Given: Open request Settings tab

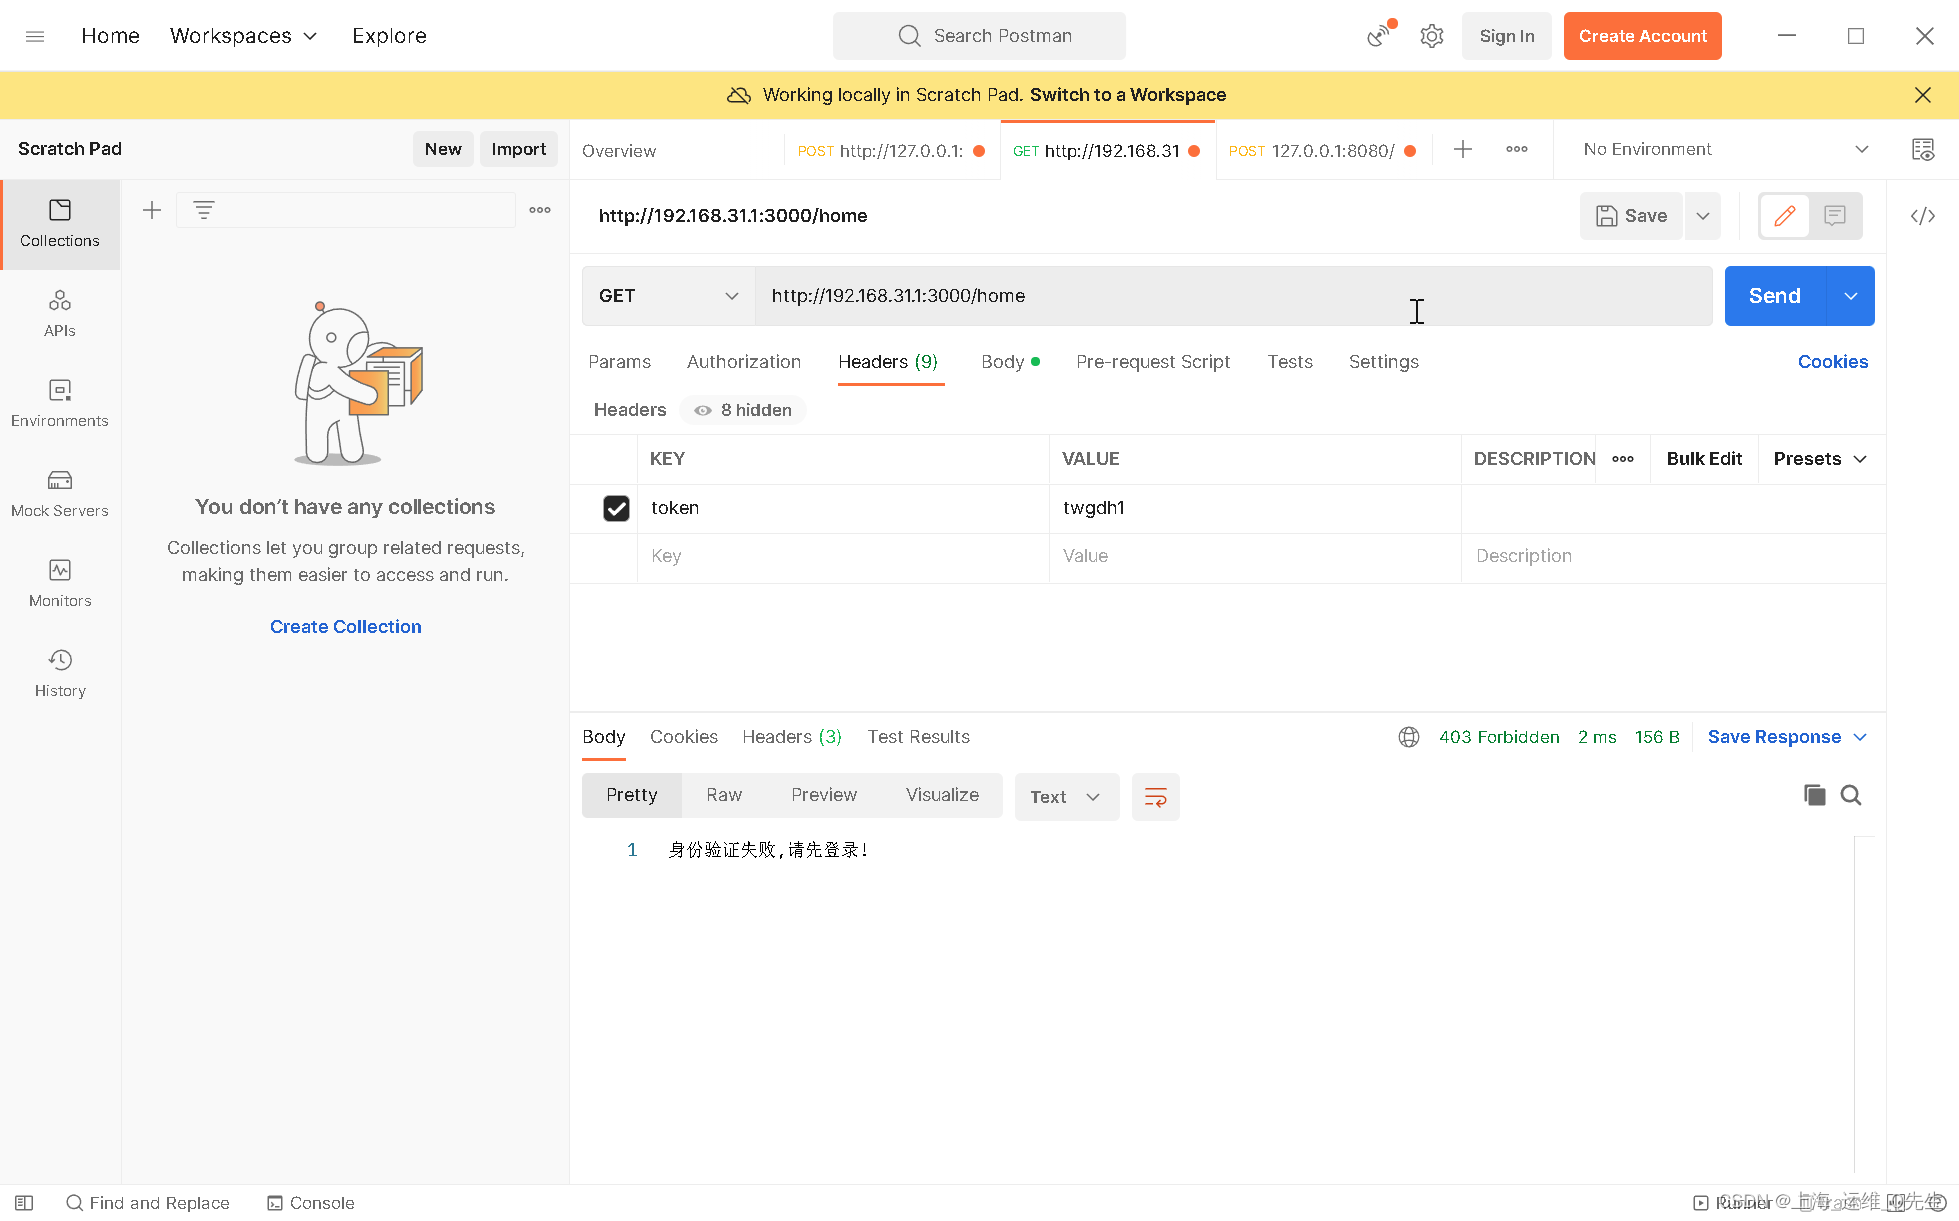Looking at the screenshot, I should click(x=1384, y=362).
